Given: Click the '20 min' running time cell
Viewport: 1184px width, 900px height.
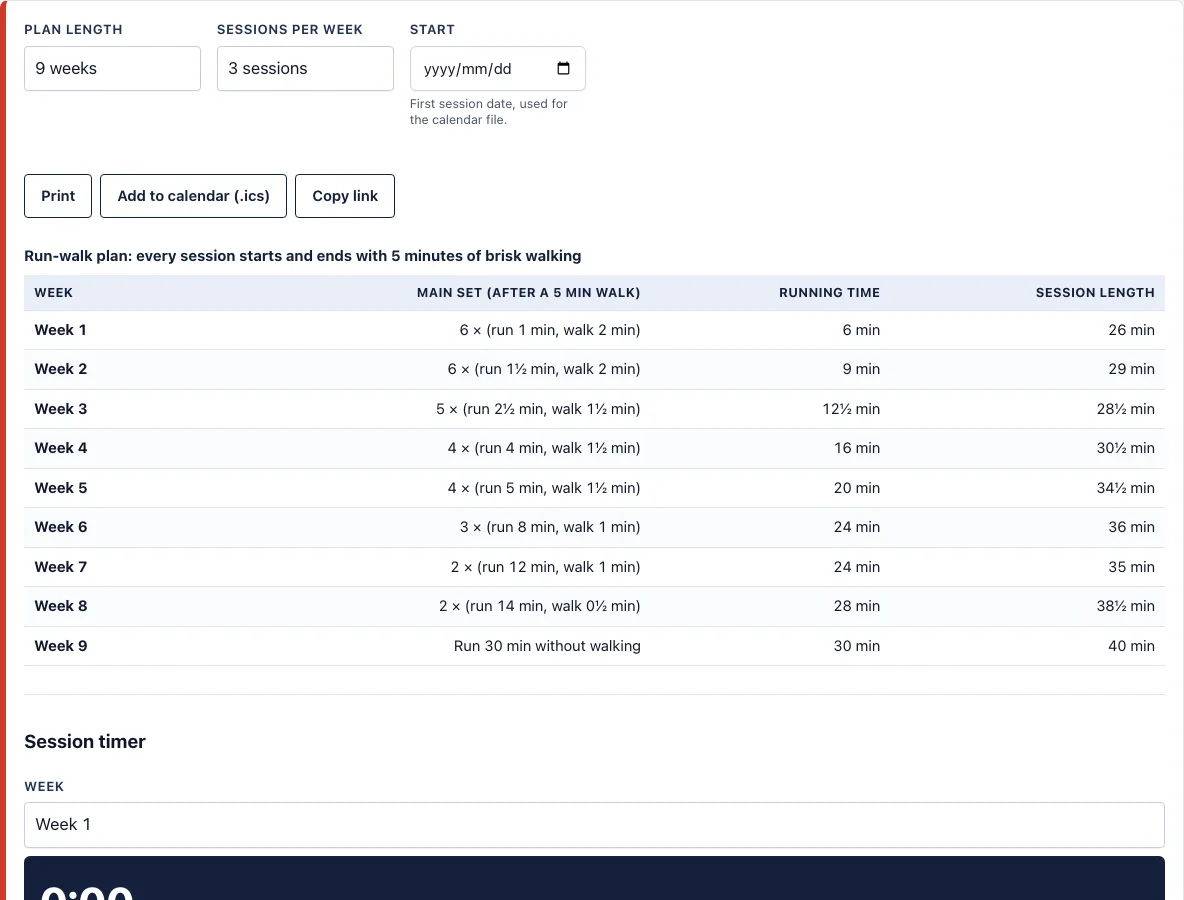Looking at the screenshot, I should pos(857,489).
